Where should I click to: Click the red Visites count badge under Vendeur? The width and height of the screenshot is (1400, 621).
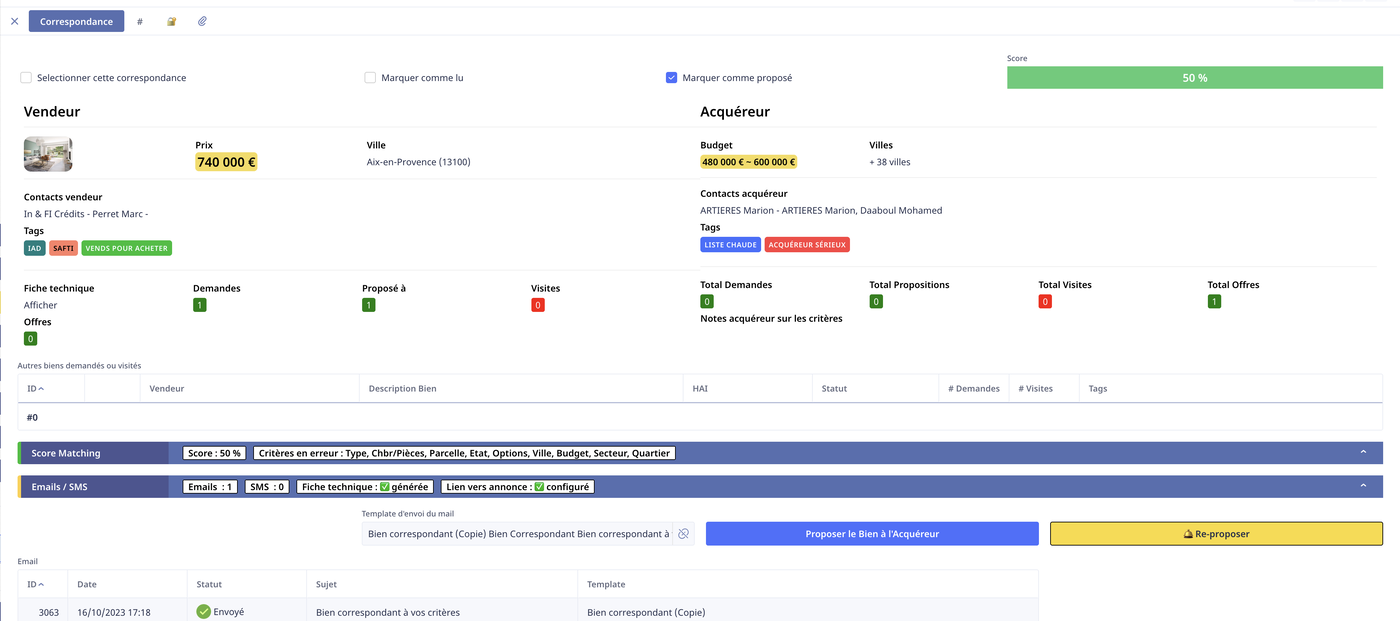pyautogui.click(x=538, y=305)
